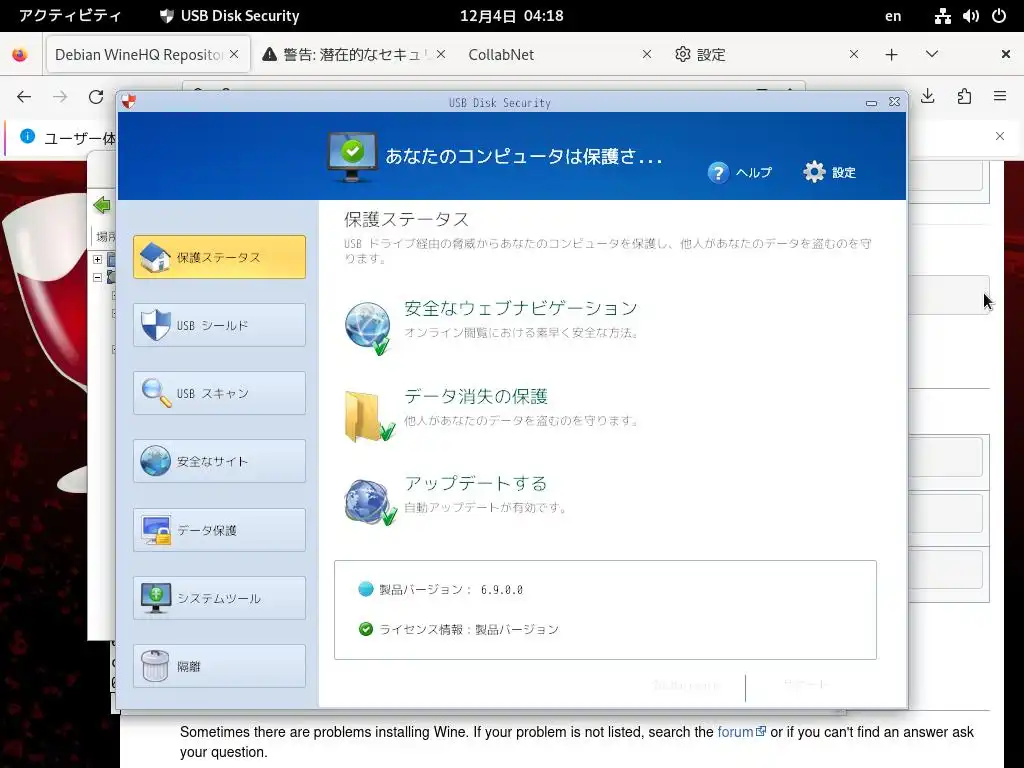The image size is (1024, 768).
Task: Open the power menu icon in top bar
Action: [x=999, y=16]
